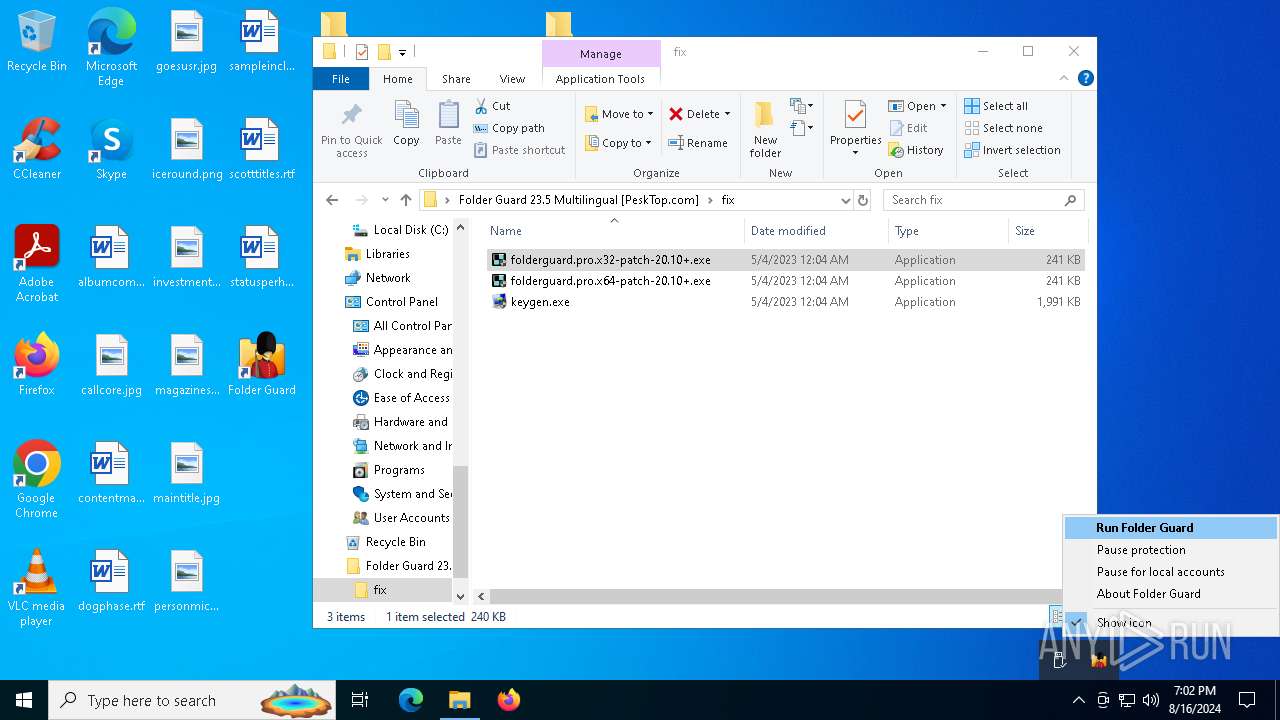
Task: Switch to the Share tab
Action: point(456,79)
